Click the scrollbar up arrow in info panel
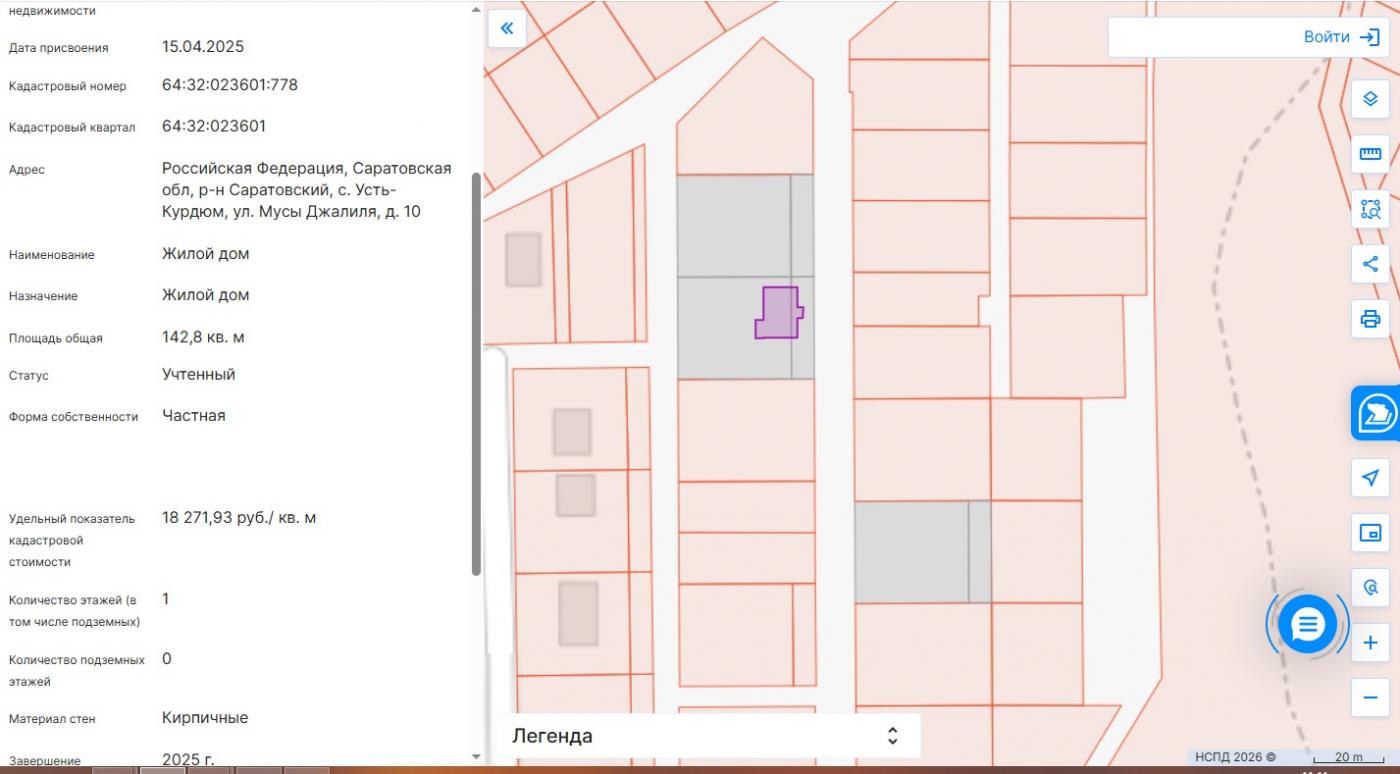Viewport: 1400px width, 774px height. point(476,8)
